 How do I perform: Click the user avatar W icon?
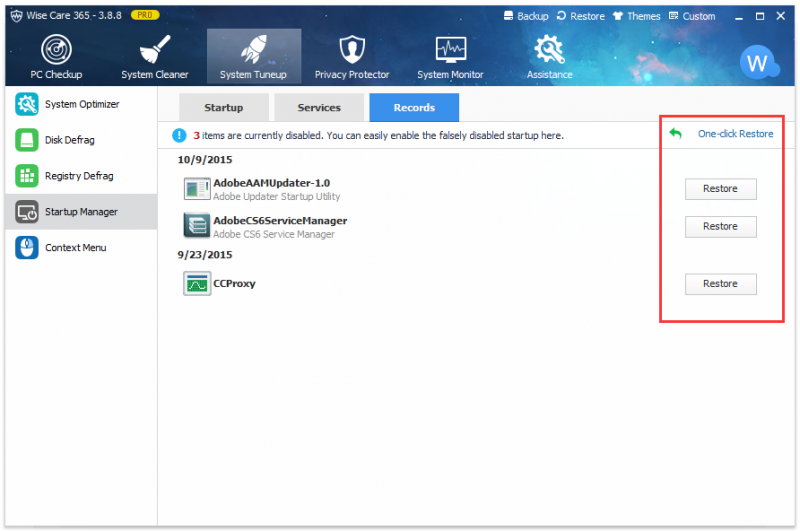759,62
